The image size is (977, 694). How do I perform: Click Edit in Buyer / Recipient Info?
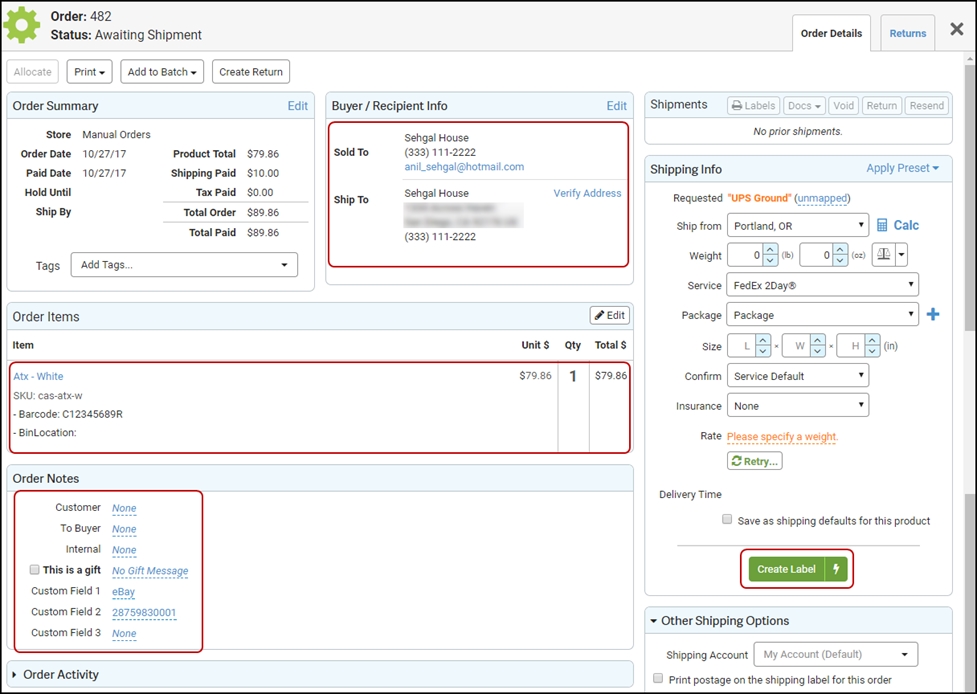[x=616, y=106]
